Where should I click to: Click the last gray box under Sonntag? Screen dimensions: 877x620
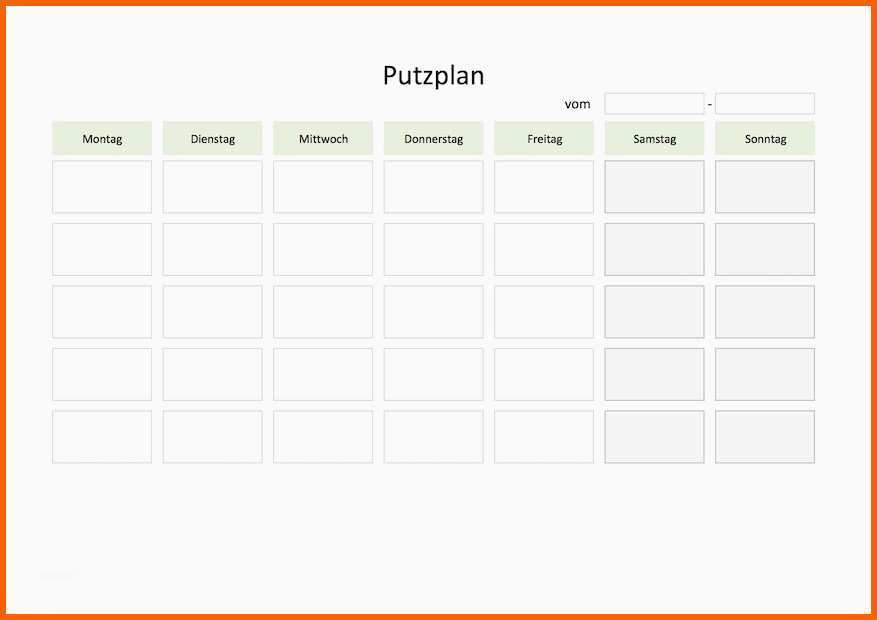765,437
